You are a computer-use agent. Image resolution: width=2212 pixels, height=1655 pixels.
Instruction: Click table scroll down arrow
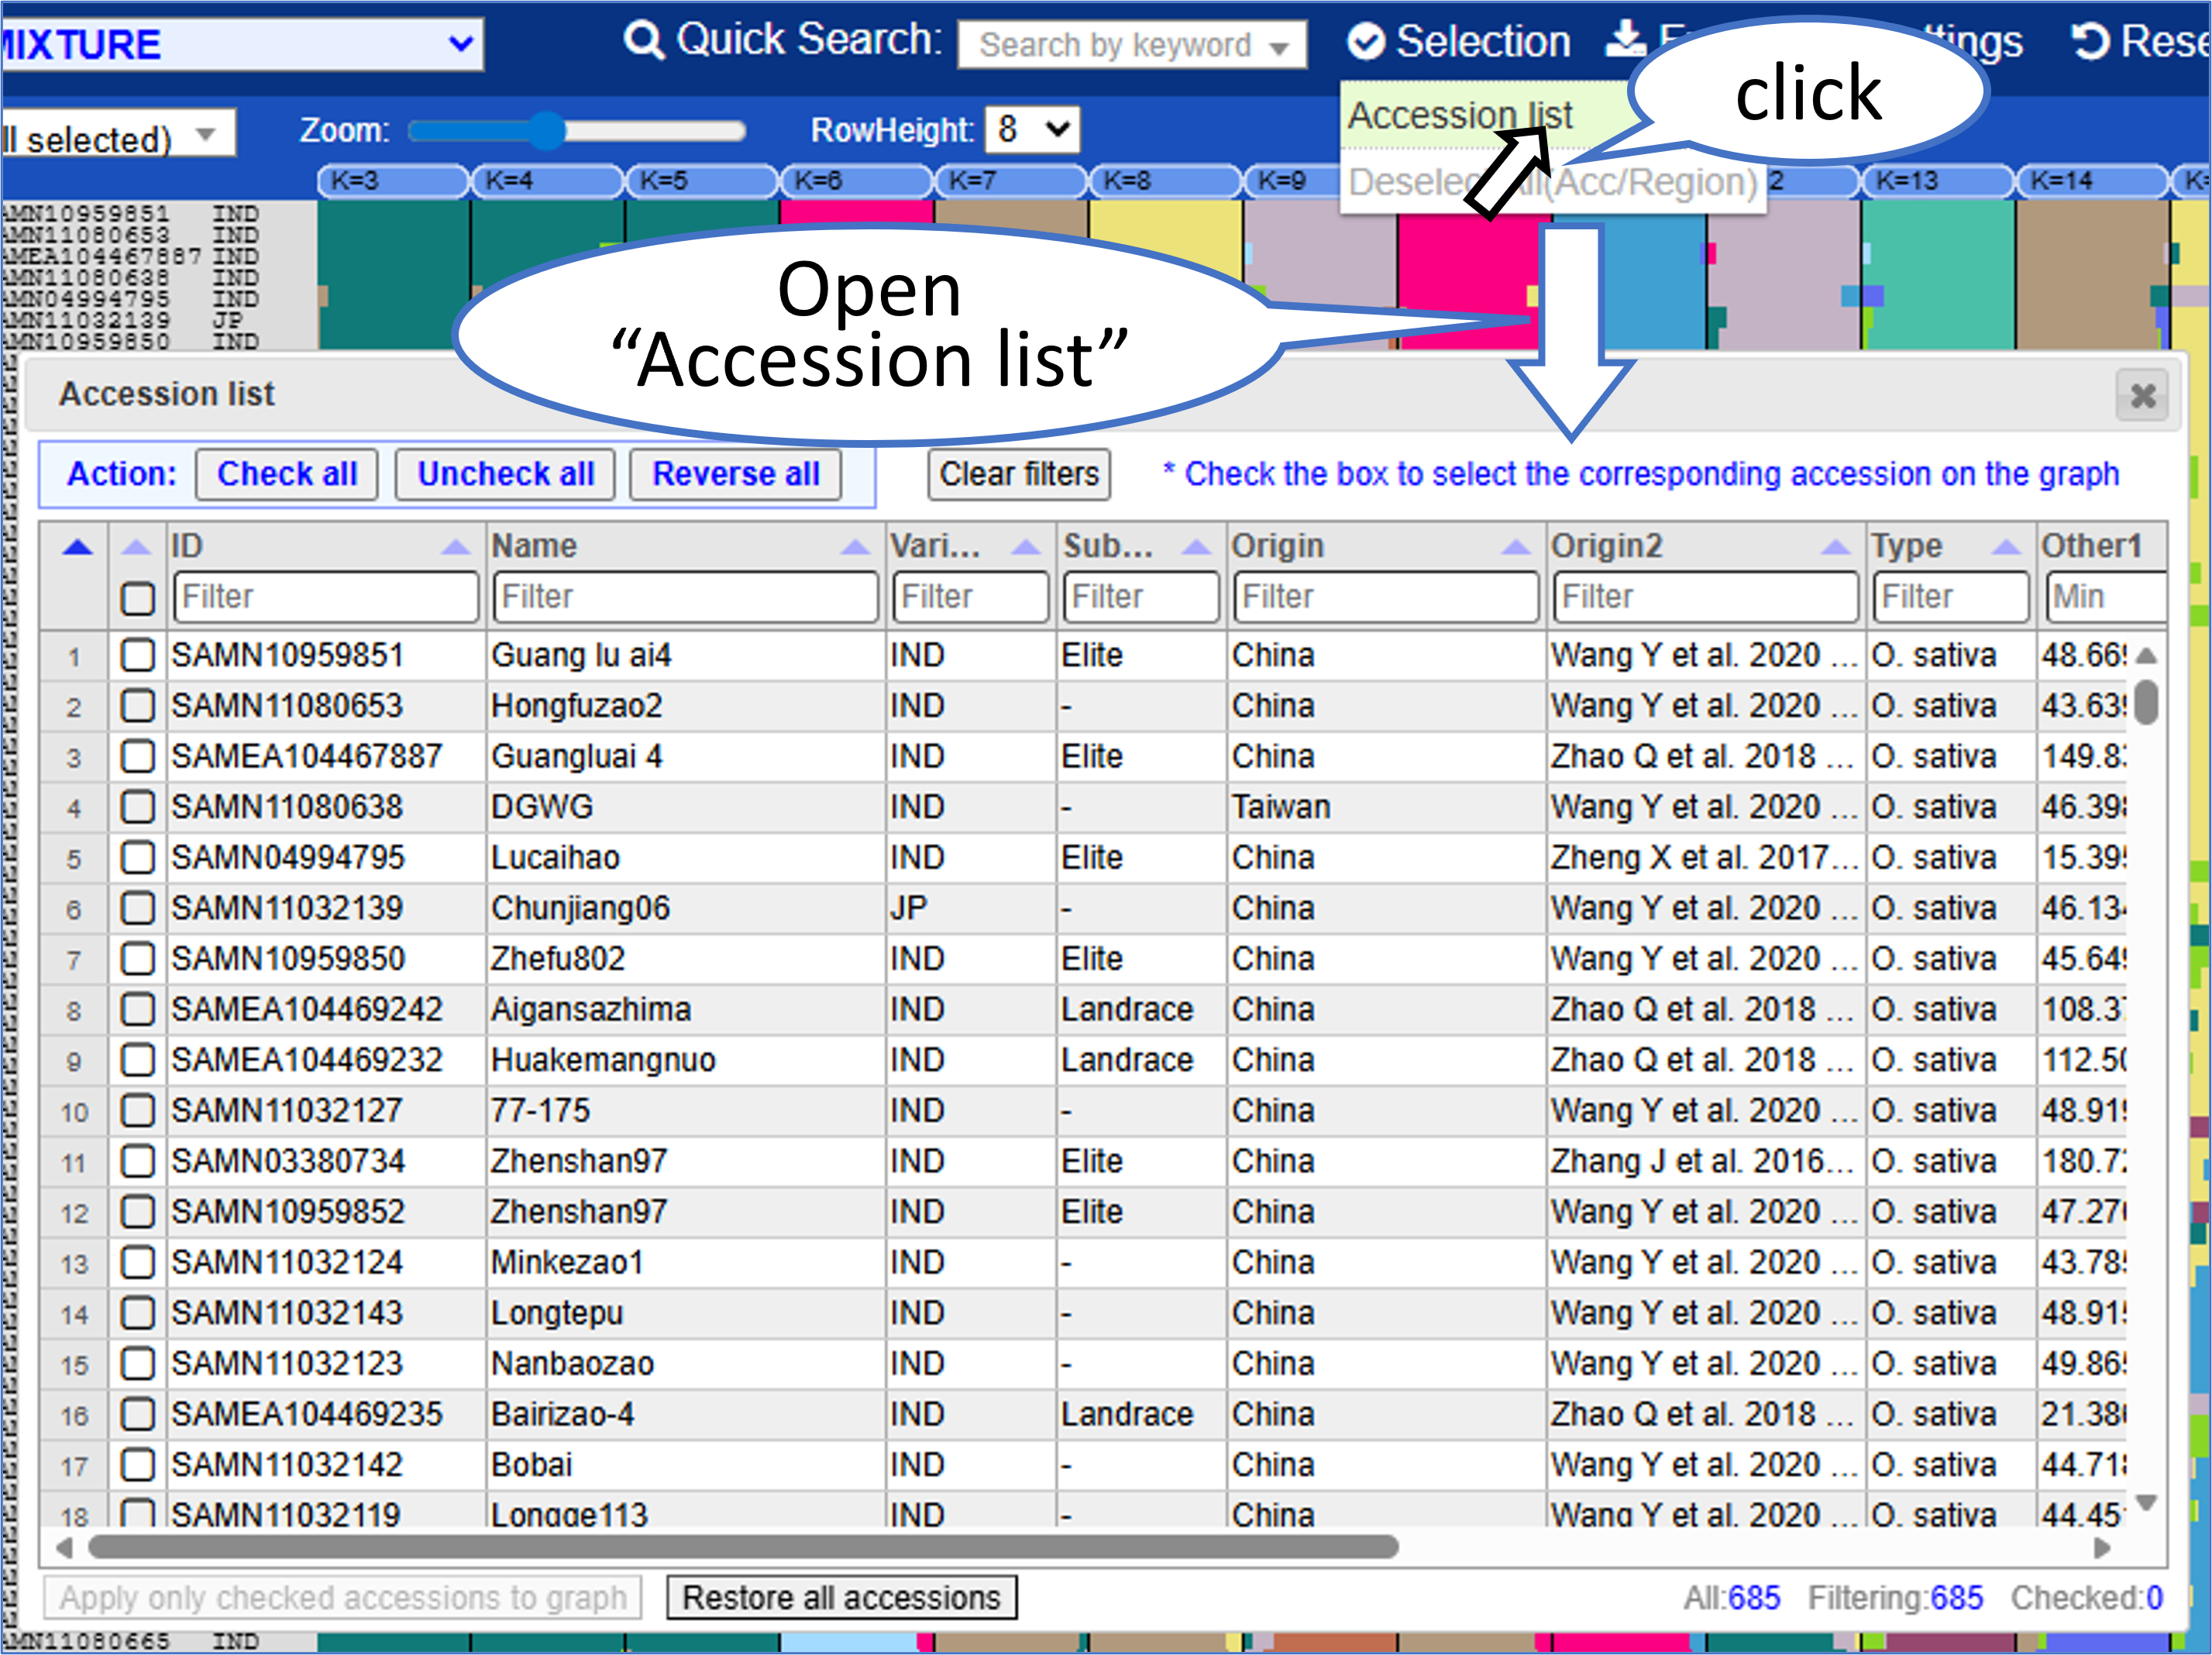click(2146, 1502)
